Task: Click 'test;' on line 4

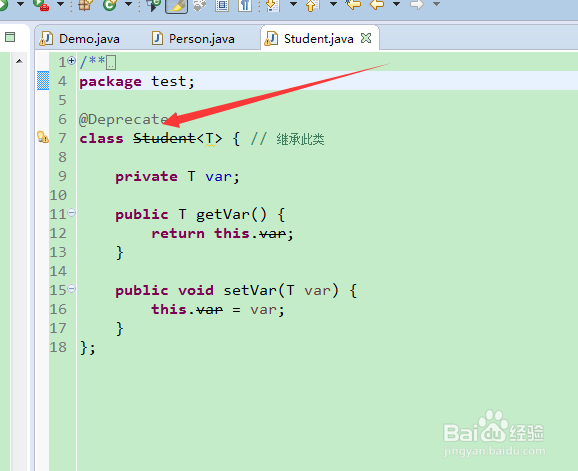Action: pyautogui.click(x=173, y=81)
